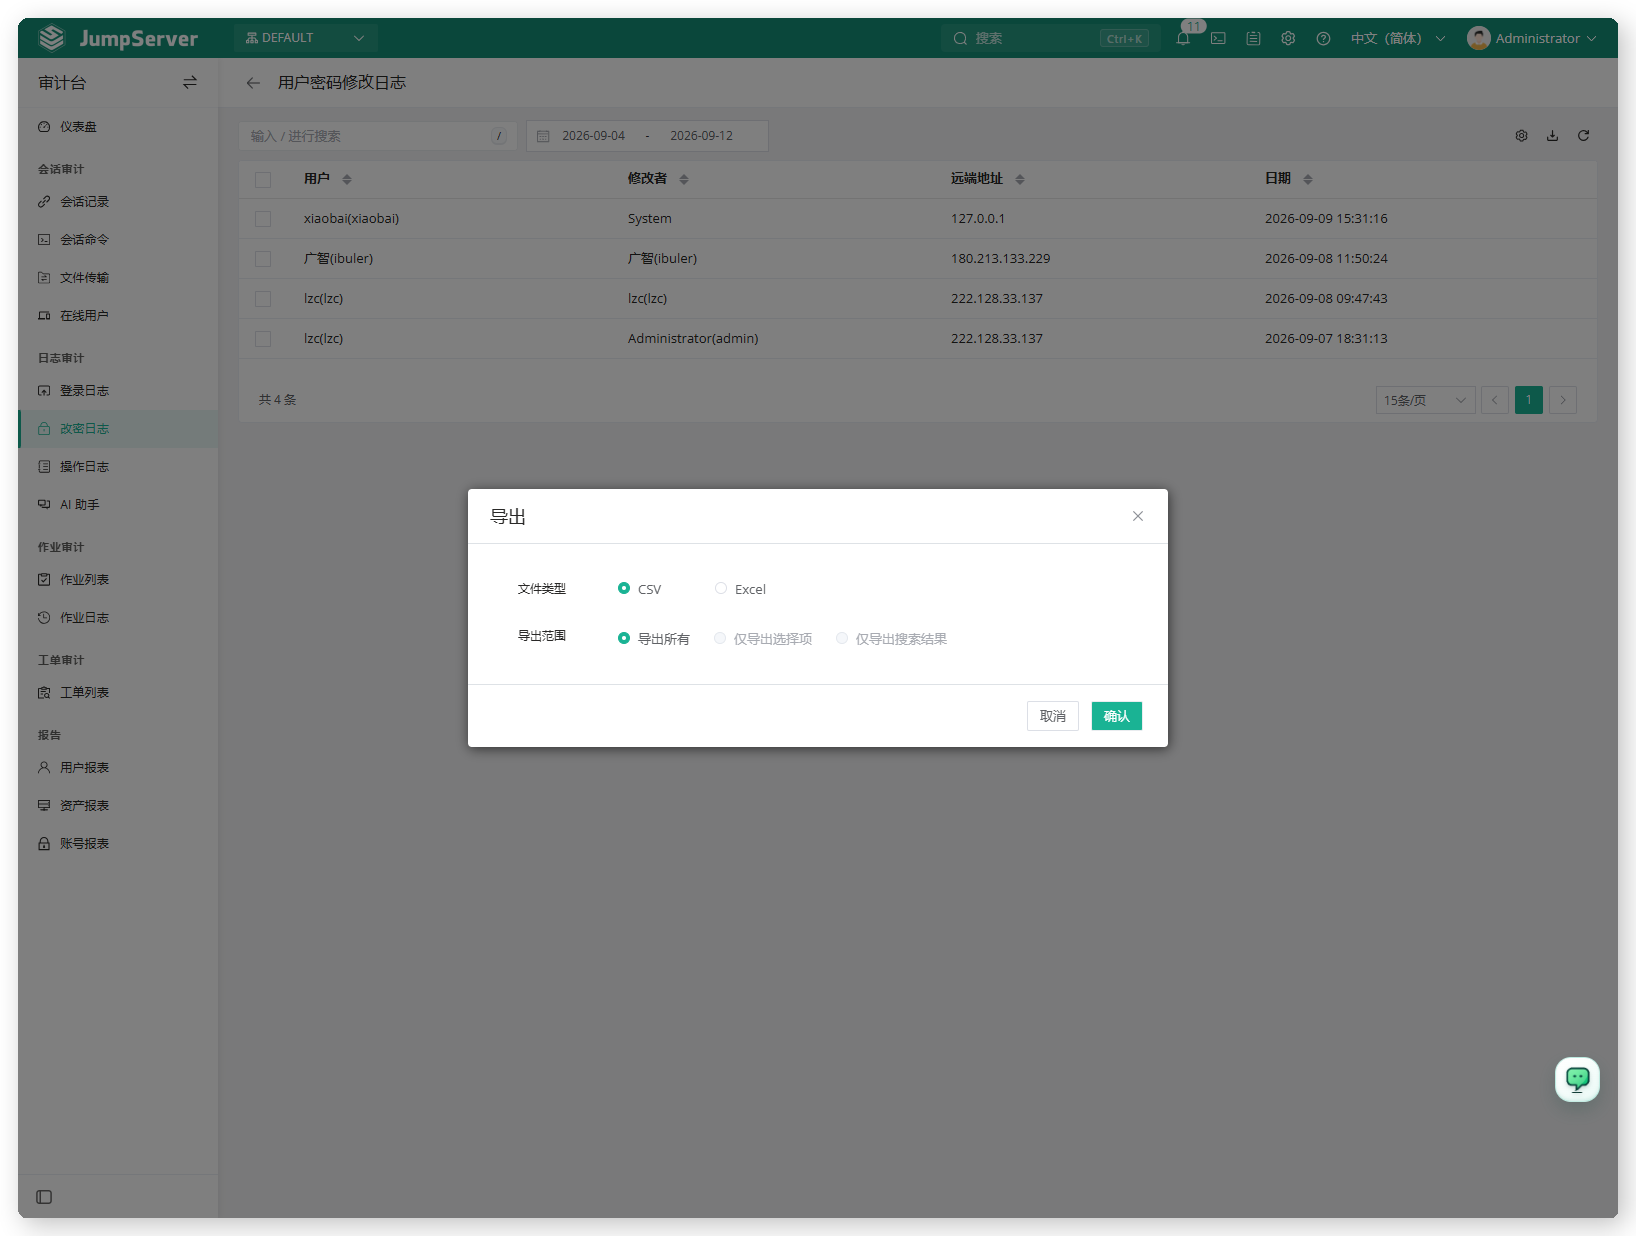Screen dimensions: 1636x1236
Task: Go to previous page arrow
Action: (1495, 400)
